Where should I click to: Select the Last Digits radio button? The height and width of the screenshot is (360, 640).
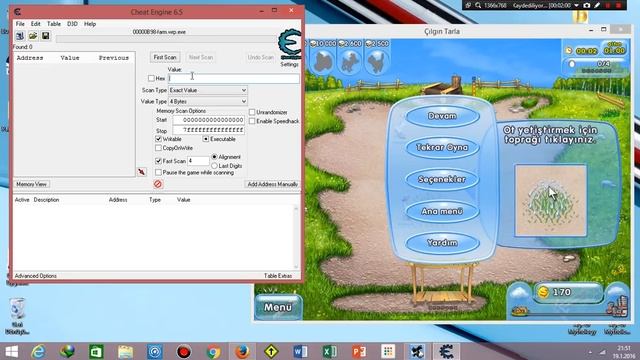click(214, 166)
